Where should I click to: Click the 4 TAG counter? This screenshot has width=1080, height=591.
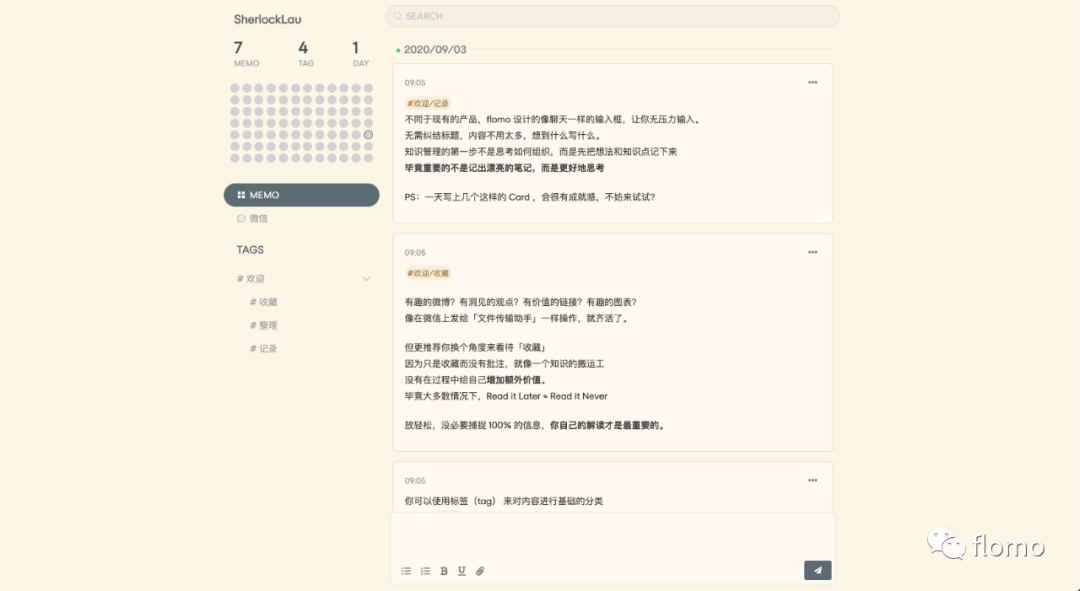point(305,54)
